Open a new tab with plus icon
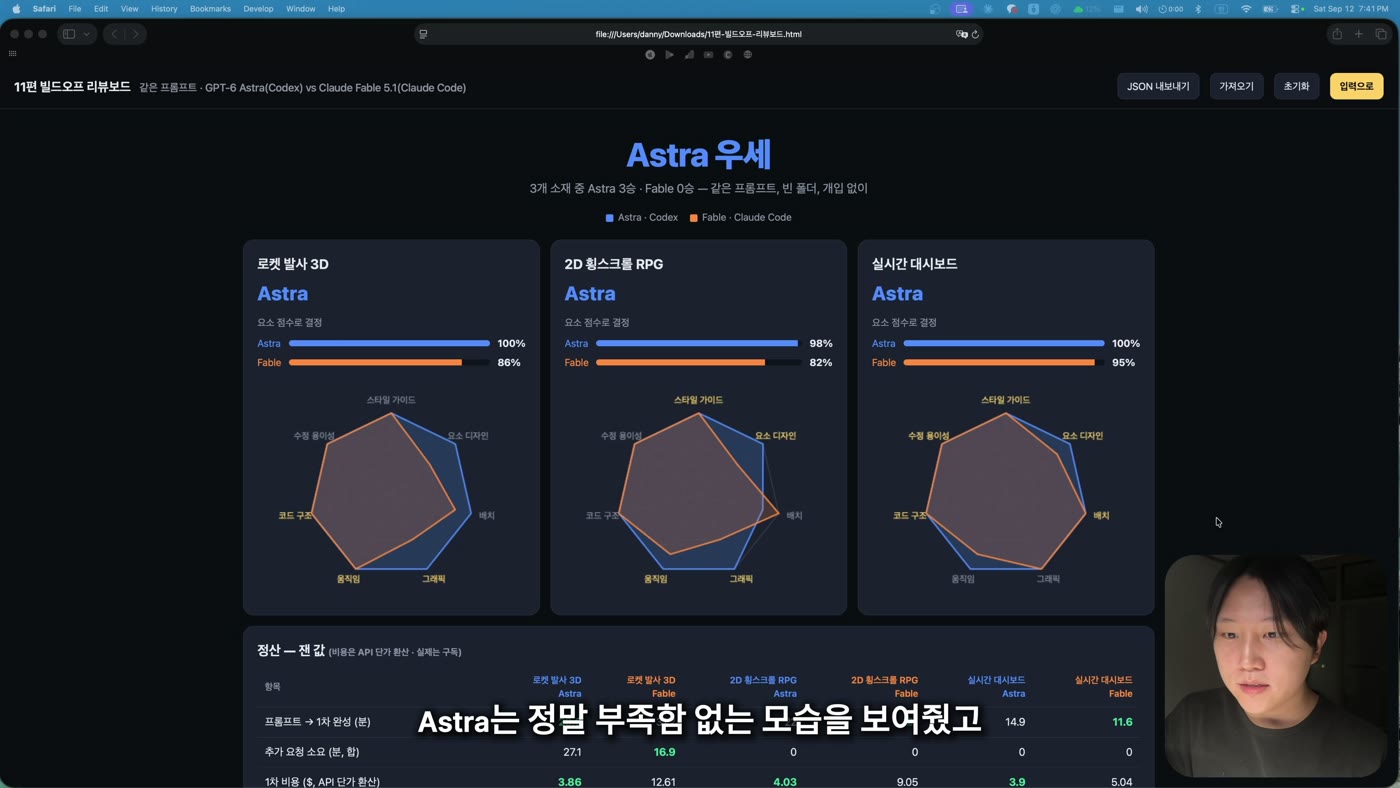The image size is (1400, 788). click(x=1358, y=34)
